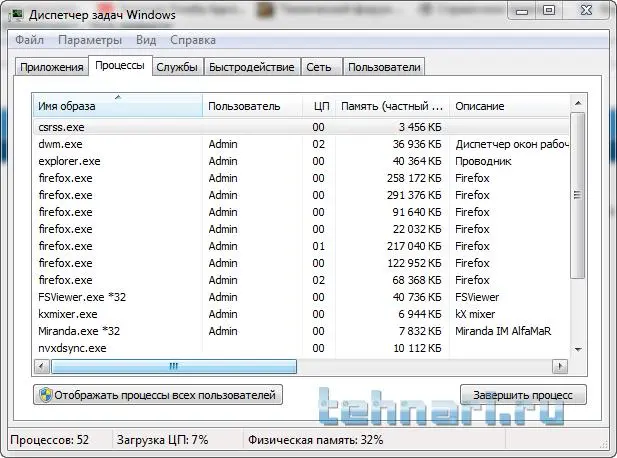Viewport: 617px width, 458px height.
Task: Open the Быстродействие tab
Action: 252,67
